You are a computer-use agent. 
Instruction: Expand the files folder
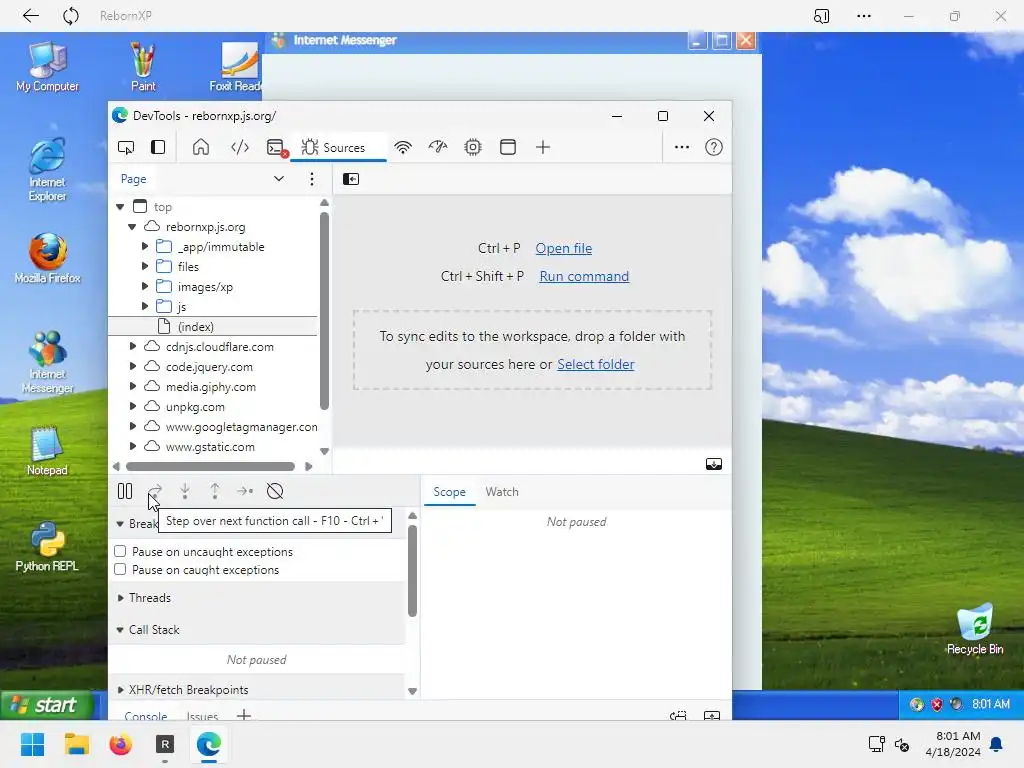tap(145, 266)
